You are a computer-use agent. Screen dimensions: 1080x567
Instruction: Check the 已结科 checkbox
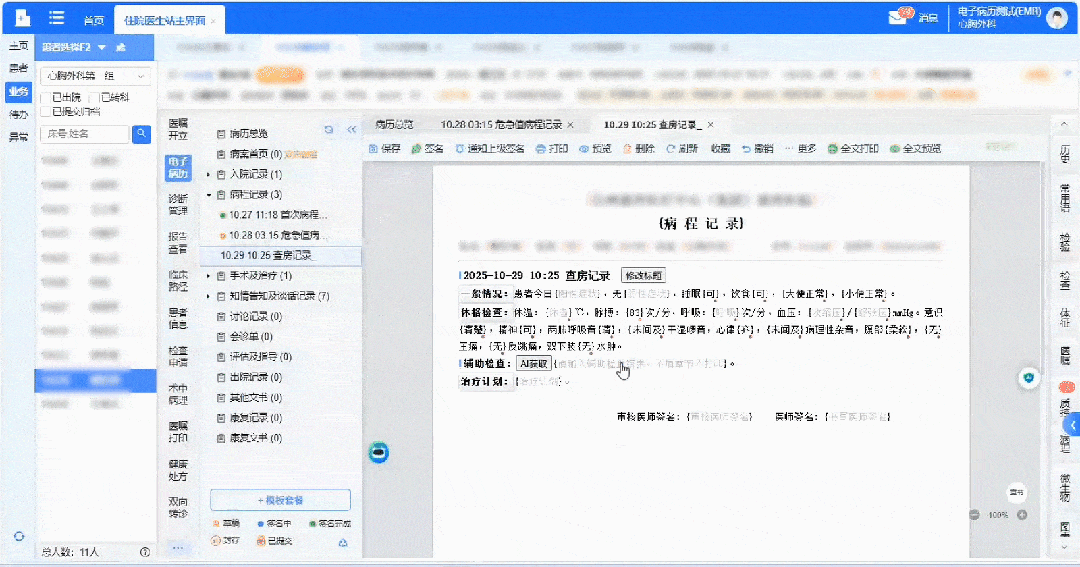pyautogui.click(x=94, y=97)
